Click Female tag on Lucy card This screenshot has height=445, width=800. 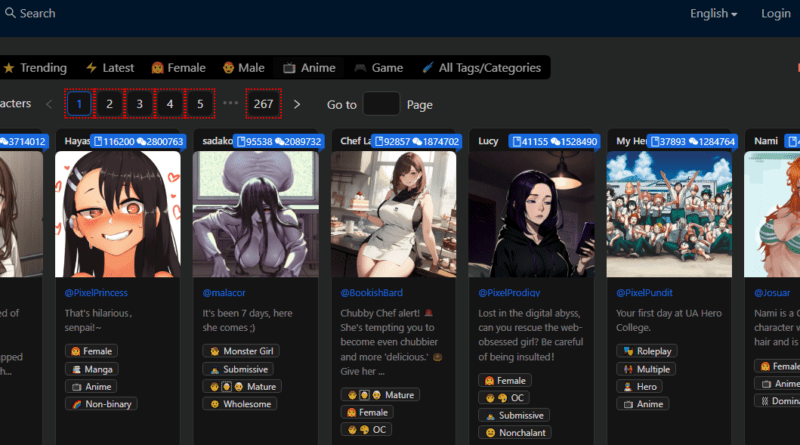505,381
